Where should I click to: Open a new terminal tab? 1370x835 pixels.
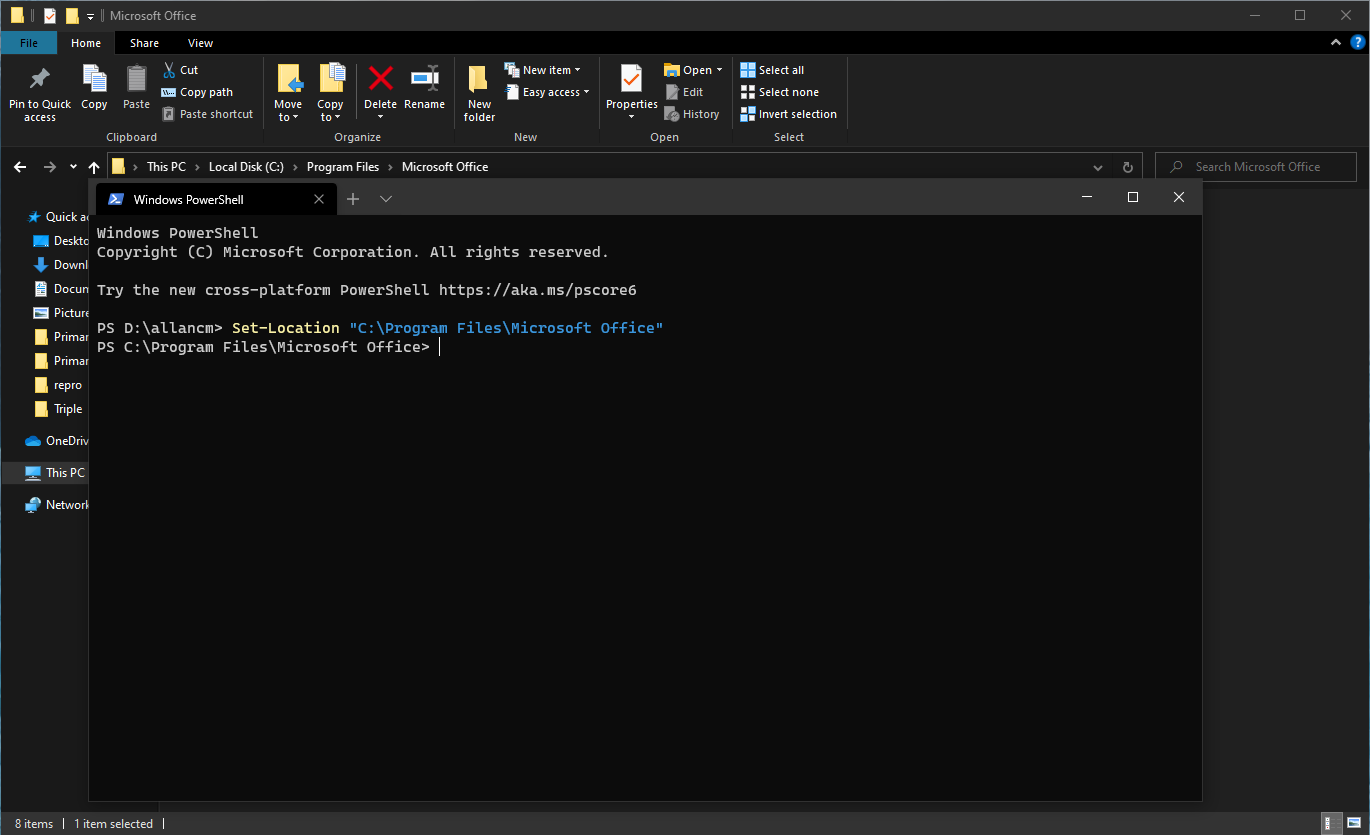point(352,199)
